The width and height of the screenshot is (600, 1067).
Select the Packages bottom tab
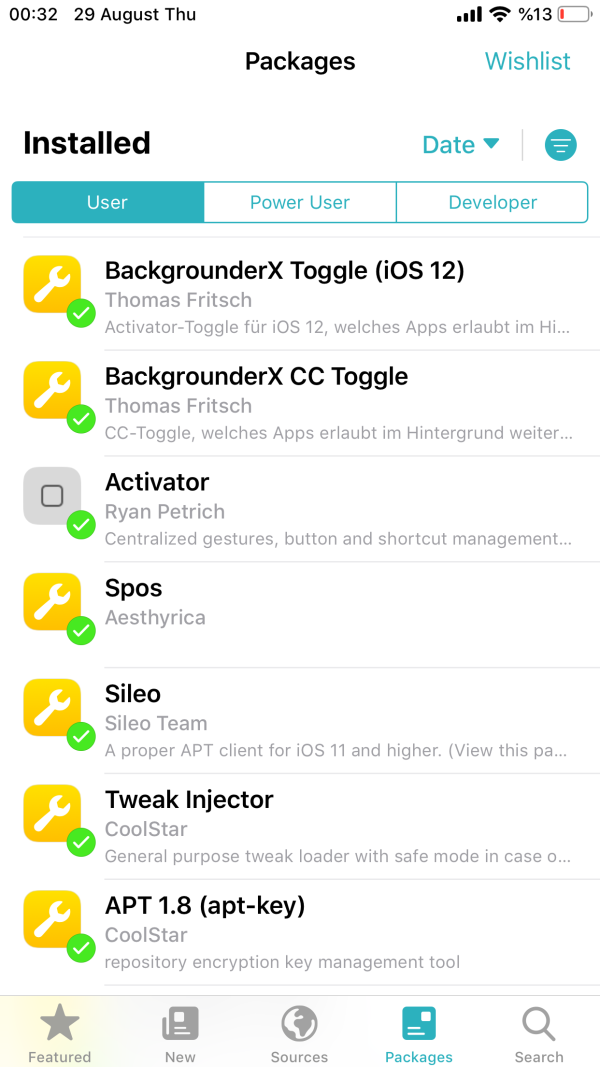pos(419,1034)
